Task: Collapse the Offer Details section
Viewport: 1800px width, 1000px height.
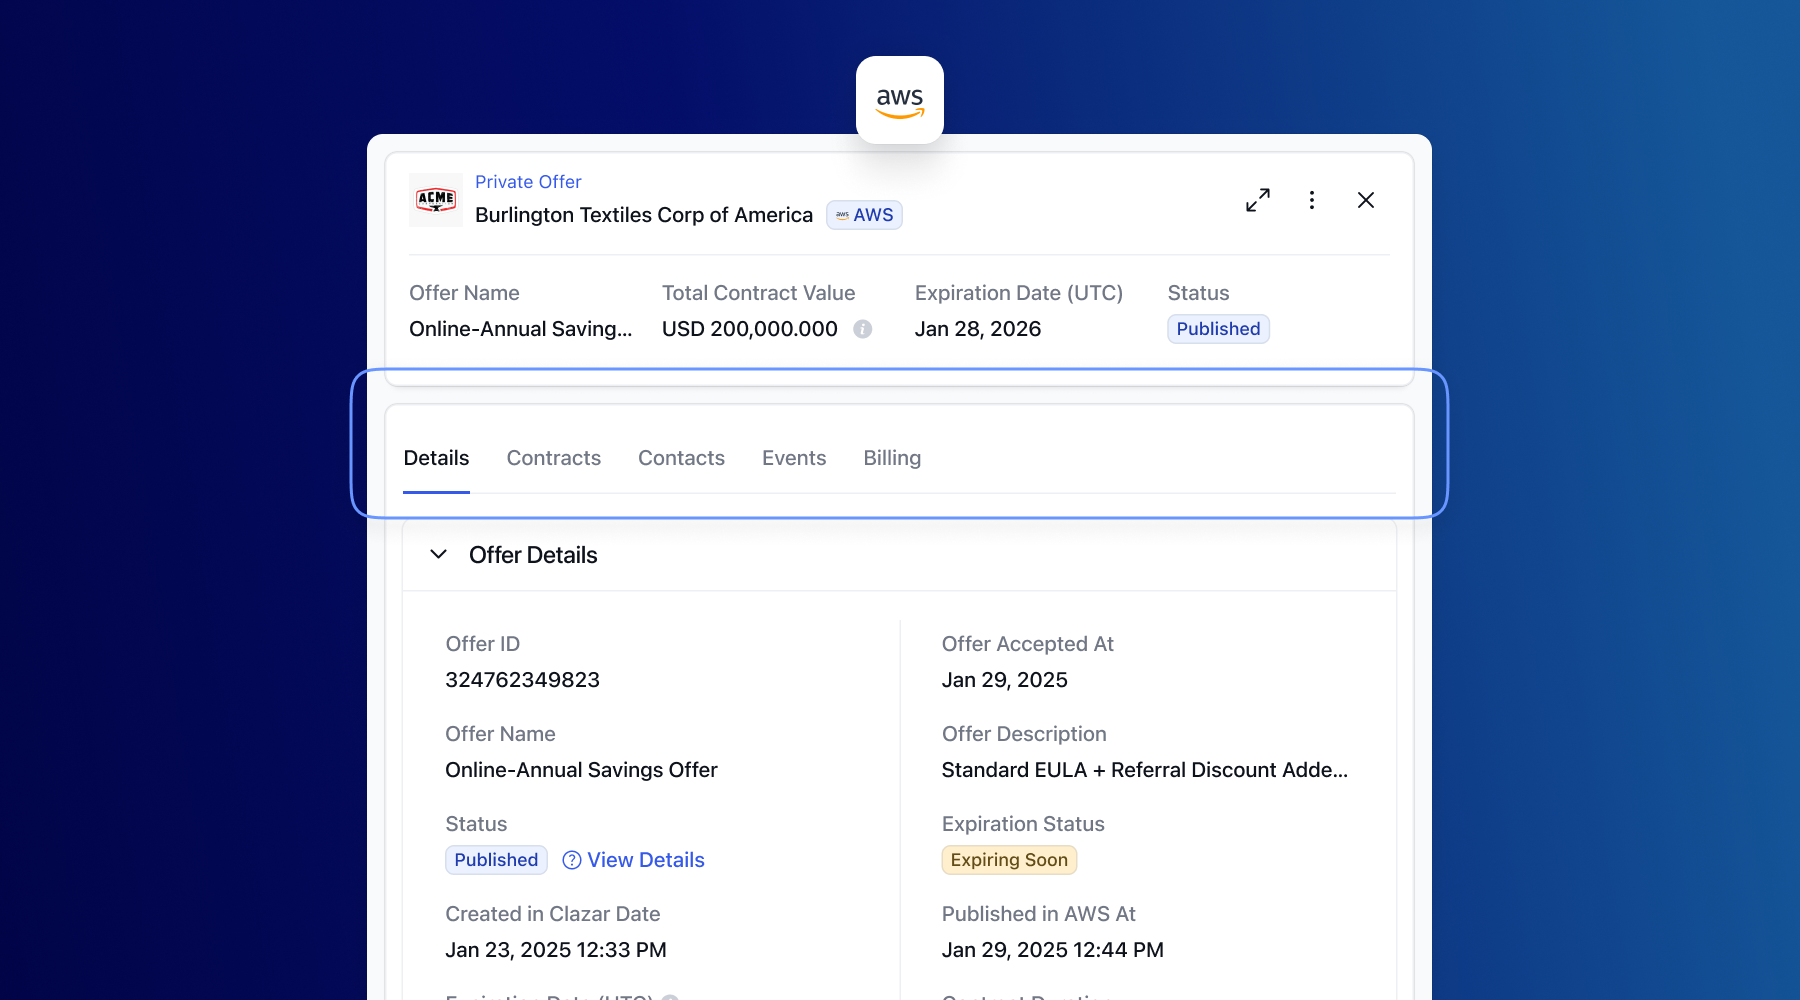Action: (438, 554)
